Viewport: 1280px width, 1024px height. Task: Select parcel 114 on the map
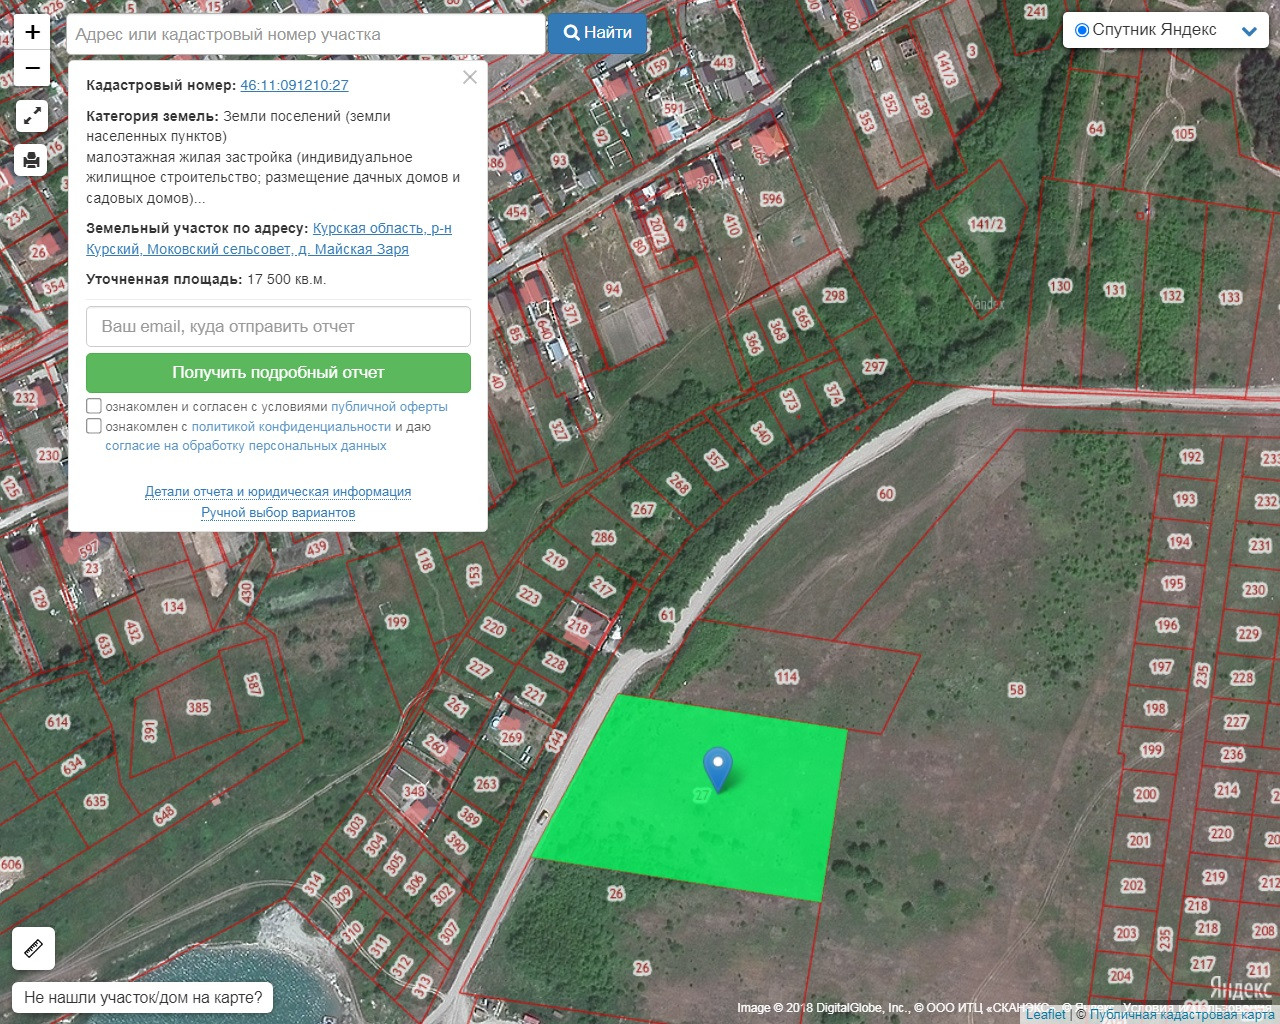[787, 677]
